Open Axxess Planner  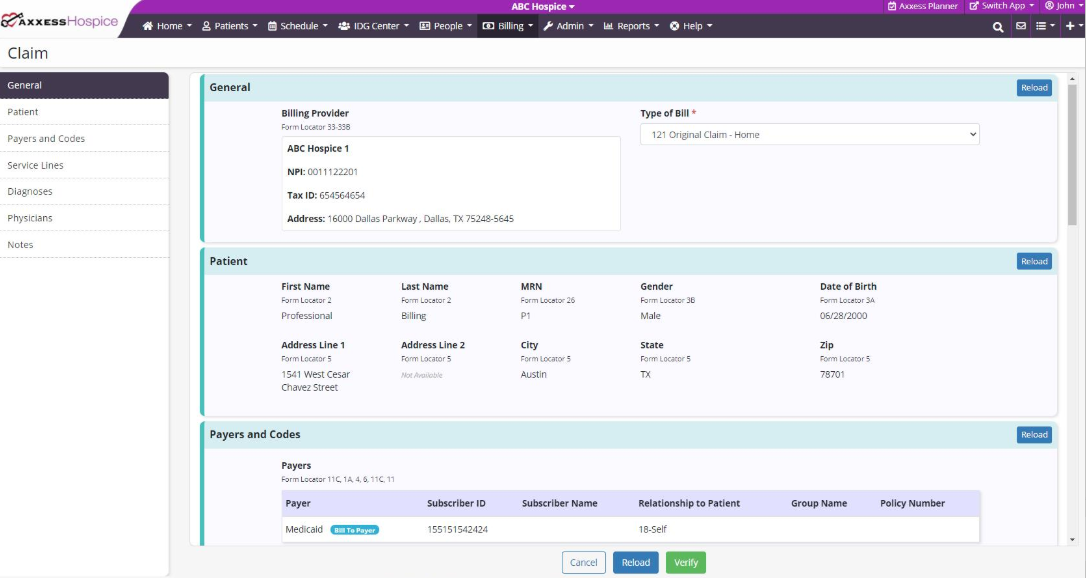[x=922, y=6]
